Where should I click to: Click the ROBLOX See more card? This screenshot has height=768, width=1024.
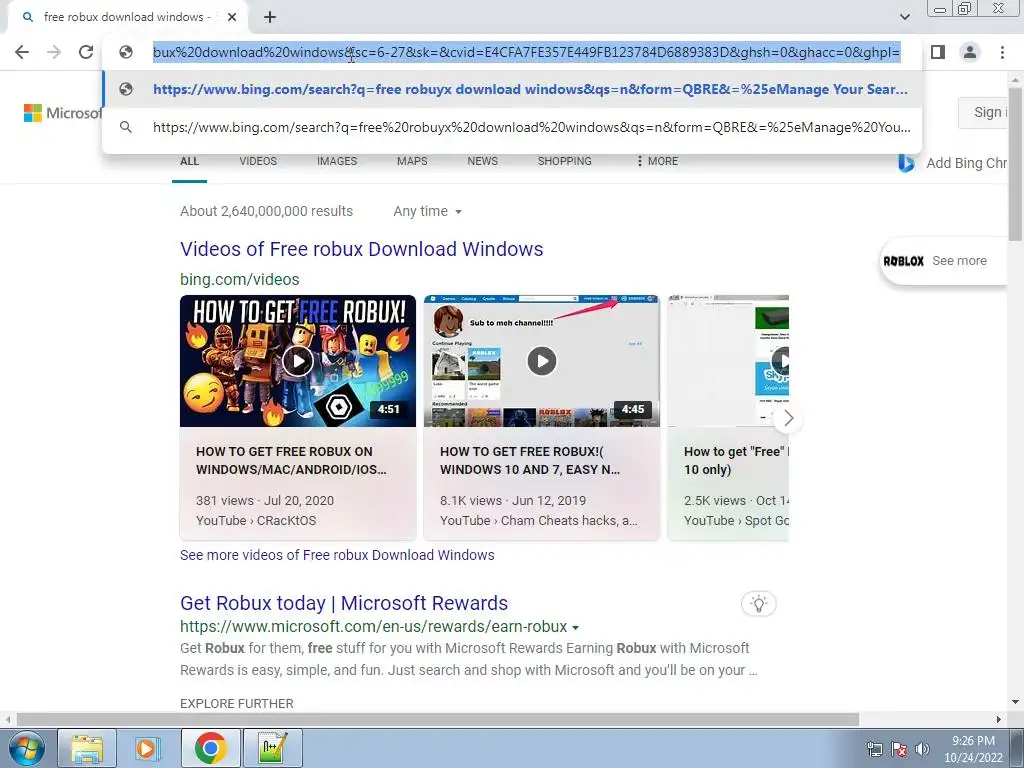tap(943, 261)
